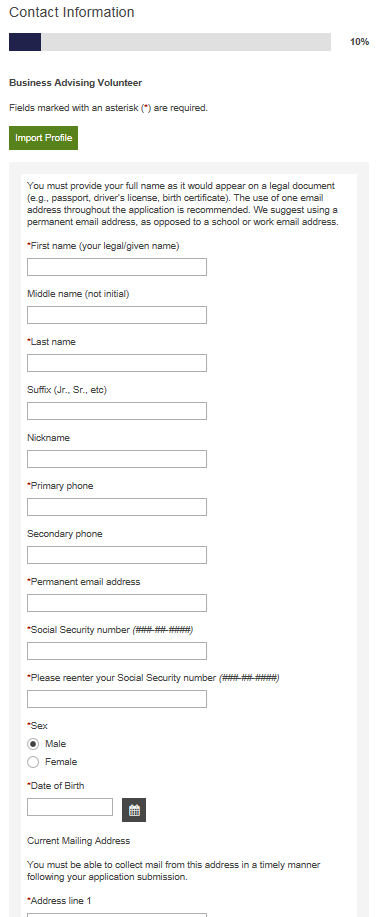Image resolution: width=389 pixels, height=917 pixels.
Task: Click the First name input field
Action: tap(117, 267)
